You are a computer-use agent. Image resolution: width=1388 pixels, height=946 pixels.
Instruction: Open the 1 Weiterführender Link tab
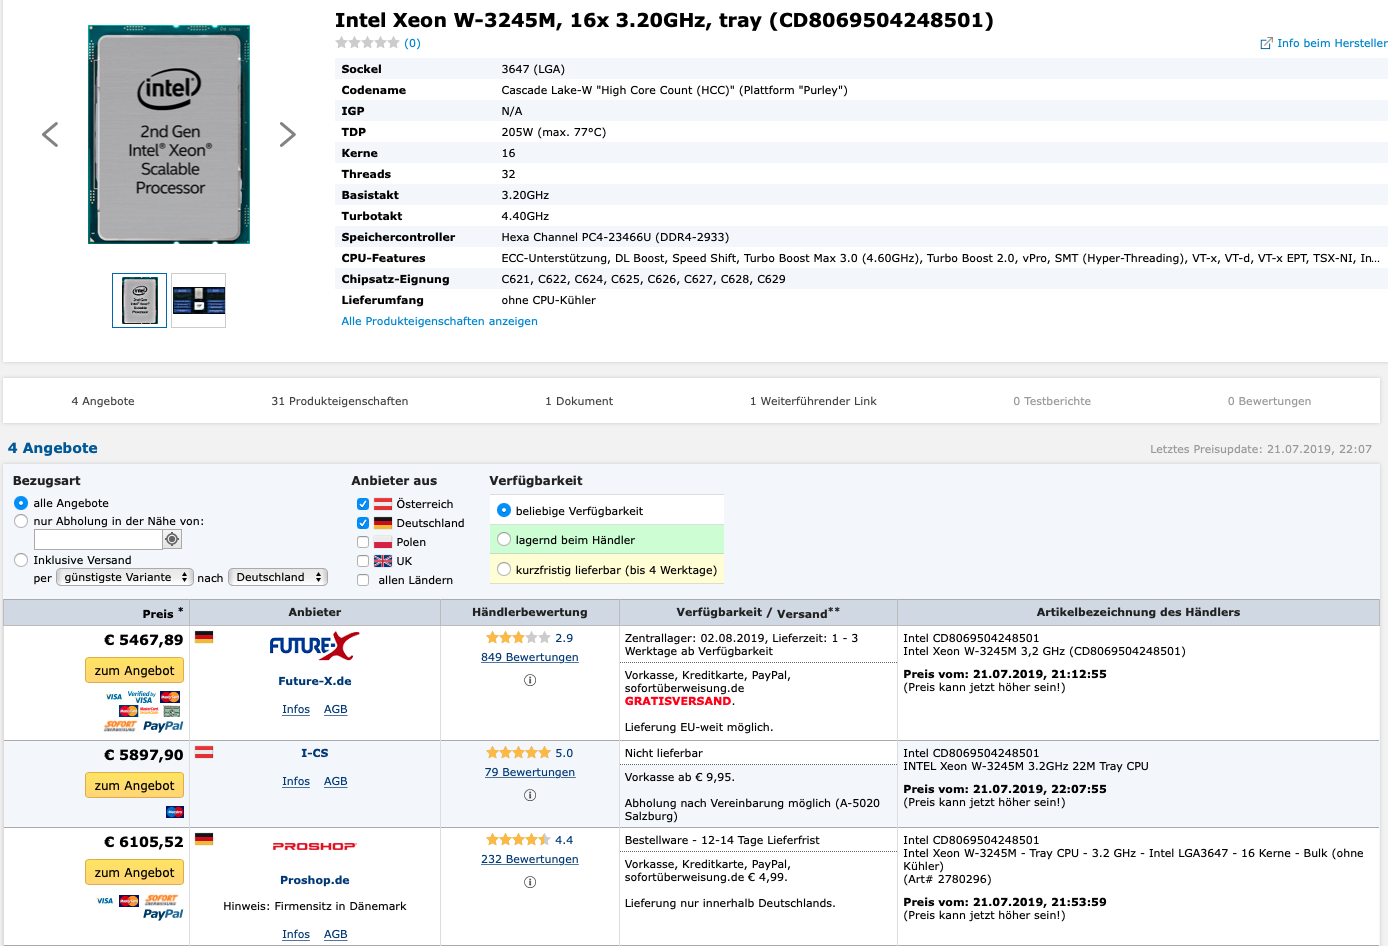coord(813,401)
